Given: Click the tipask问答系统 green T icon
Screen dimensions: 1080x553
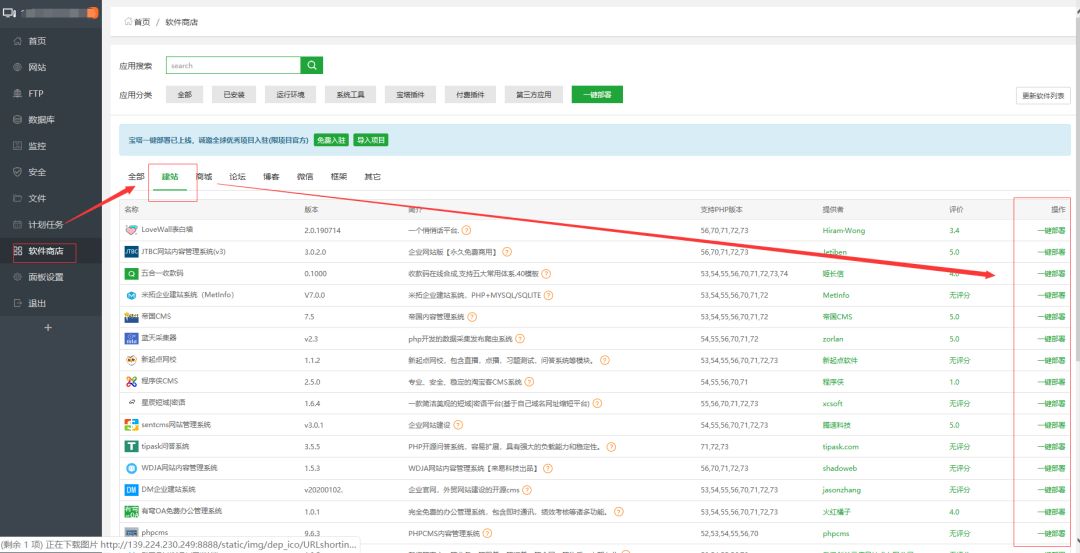Looking at the screenshot, I should (131, 446).
